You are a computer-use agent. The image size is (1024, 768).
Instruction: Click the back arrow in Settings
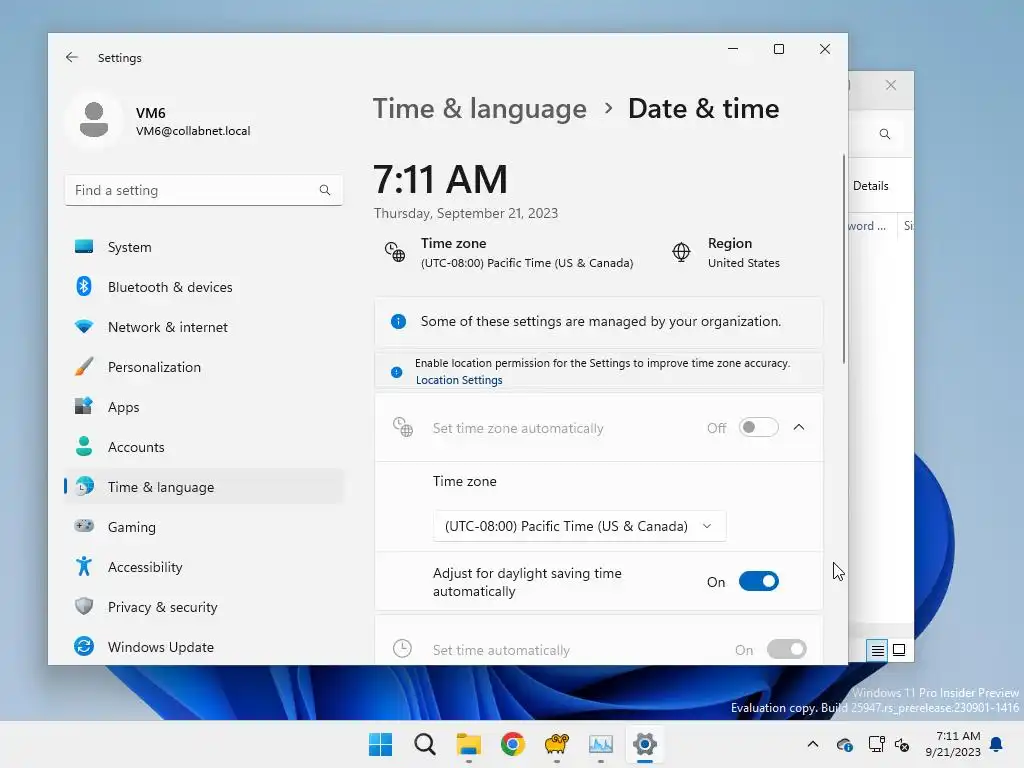tap(72, 57)
